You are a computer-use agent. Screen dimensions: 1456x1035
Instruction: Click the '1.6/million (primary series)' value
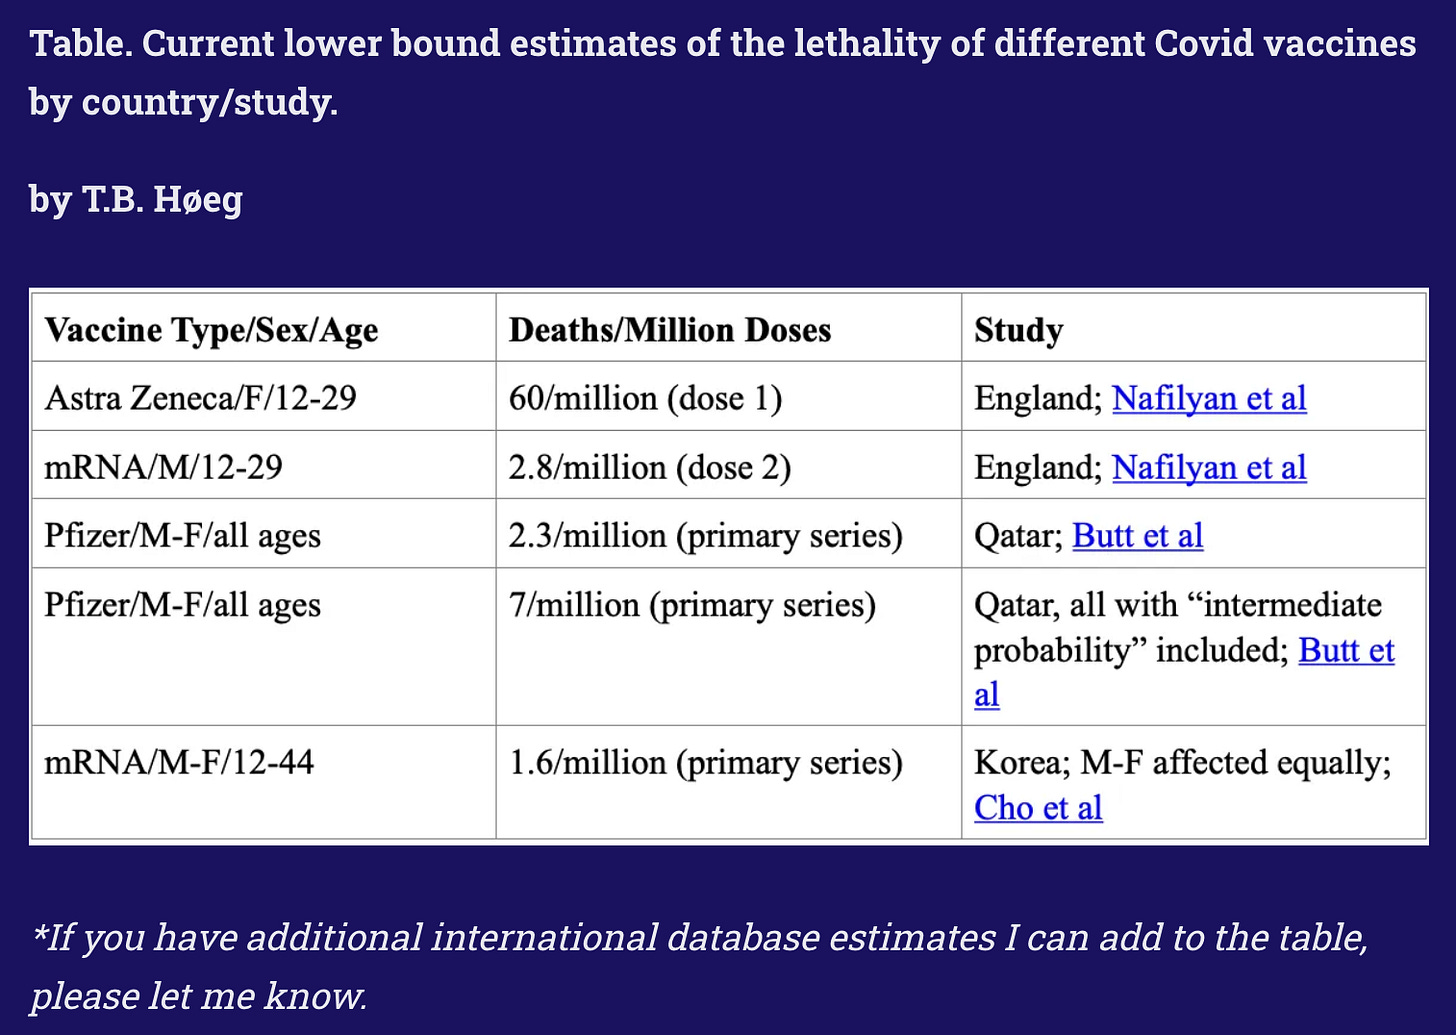coord(706,763)
